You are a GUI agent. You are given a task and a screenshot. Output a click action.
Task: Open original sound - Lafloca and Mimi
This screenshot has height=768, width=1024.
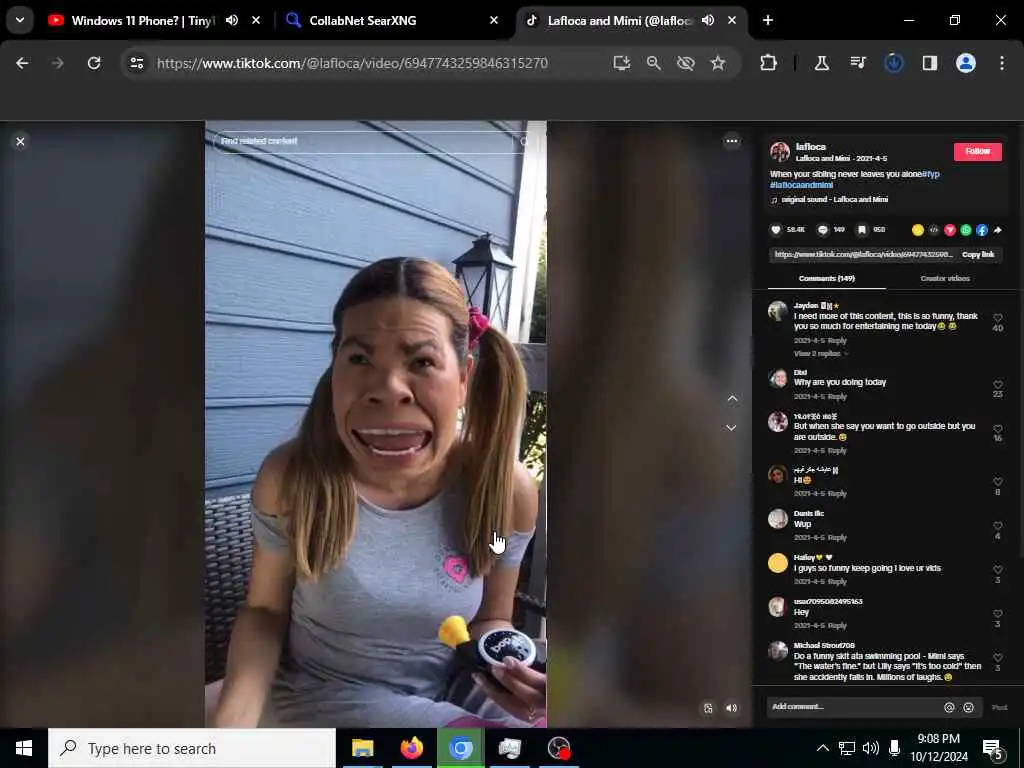pos(834,200)
